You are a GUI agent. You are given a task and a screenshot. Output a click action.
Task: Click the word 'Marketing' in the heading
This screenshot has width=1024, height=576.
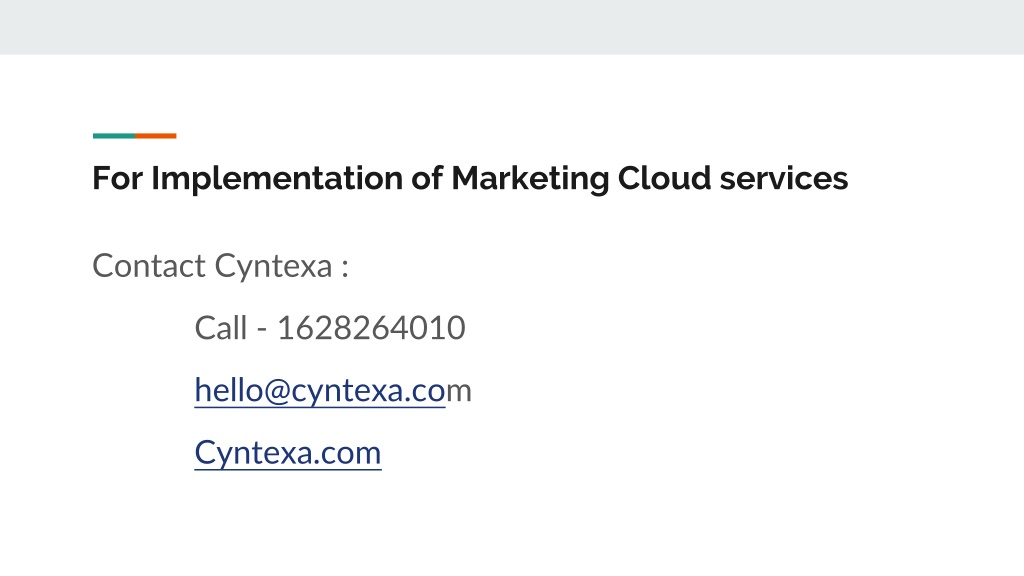(x=530, y=179)
